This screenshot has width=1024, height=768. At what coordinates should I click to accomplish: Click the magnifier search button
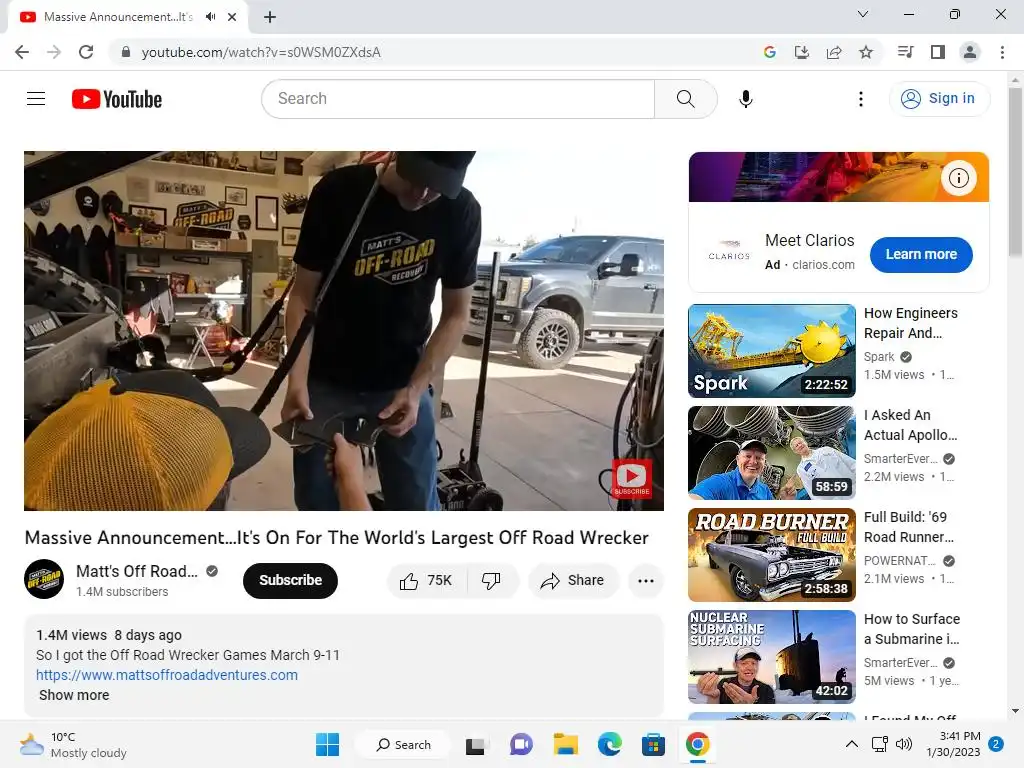[686, 99]
